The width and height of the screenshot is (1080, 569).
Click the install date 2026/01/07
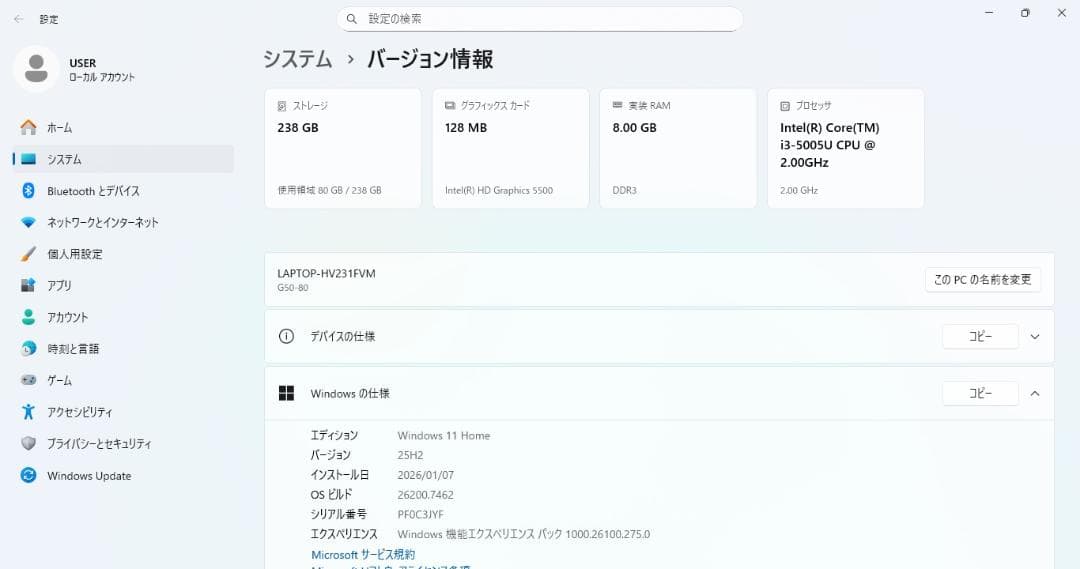426,475
